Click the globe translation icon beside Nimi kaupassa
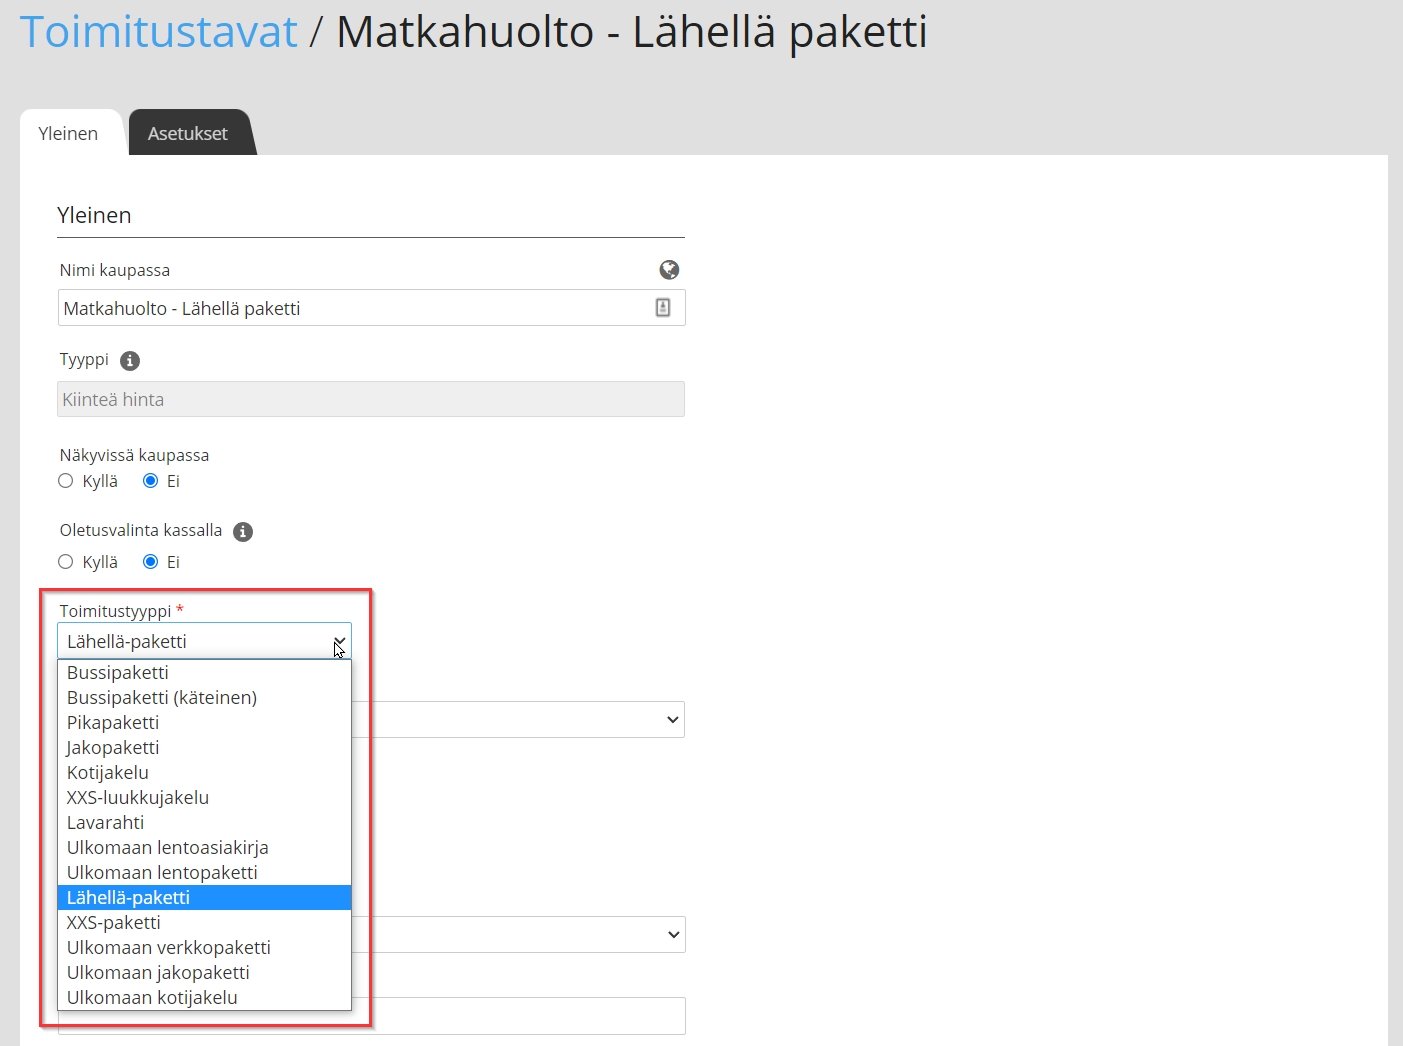This screenshot has height=1046, width=1403. (669, 270)
